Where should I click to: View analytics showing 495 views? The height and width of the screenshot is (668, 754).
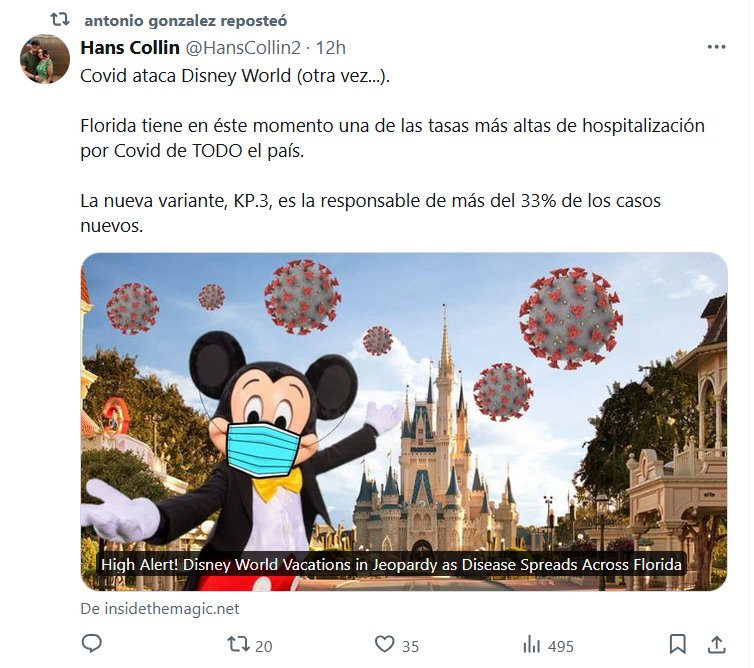point(531,644)
